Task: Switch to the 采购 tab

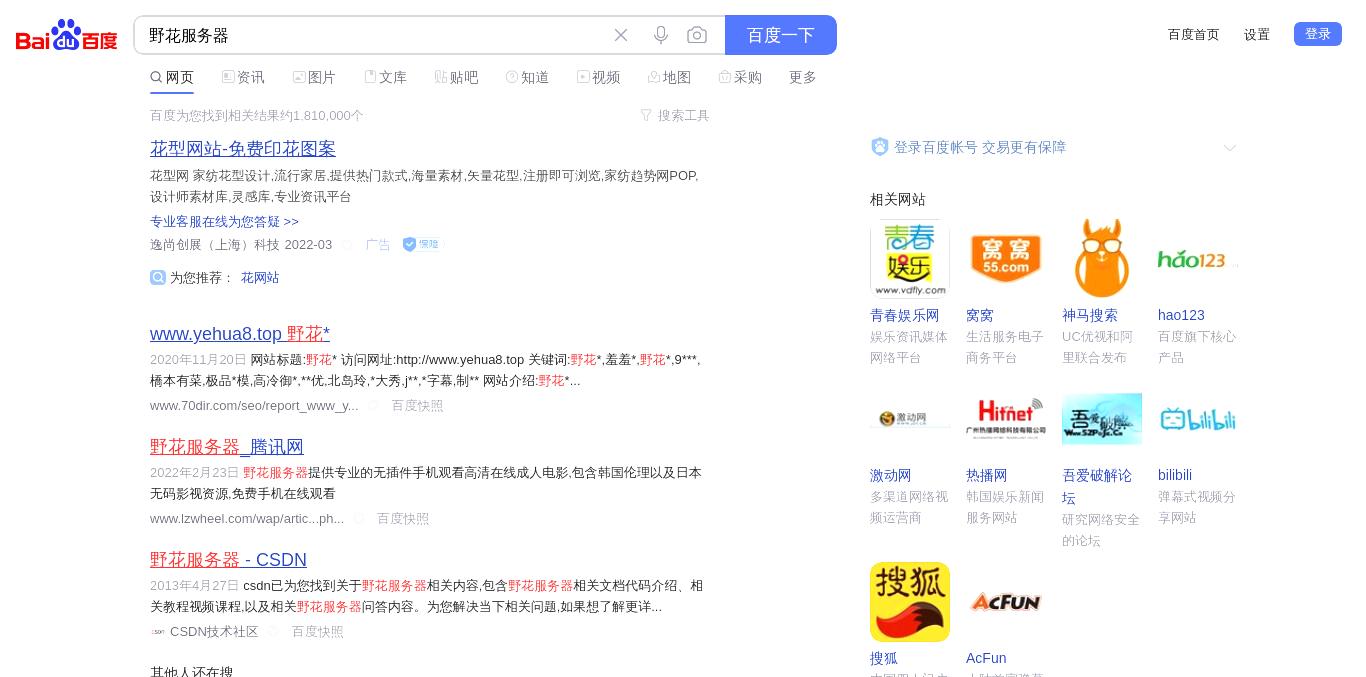Action: tap(740, 77)
